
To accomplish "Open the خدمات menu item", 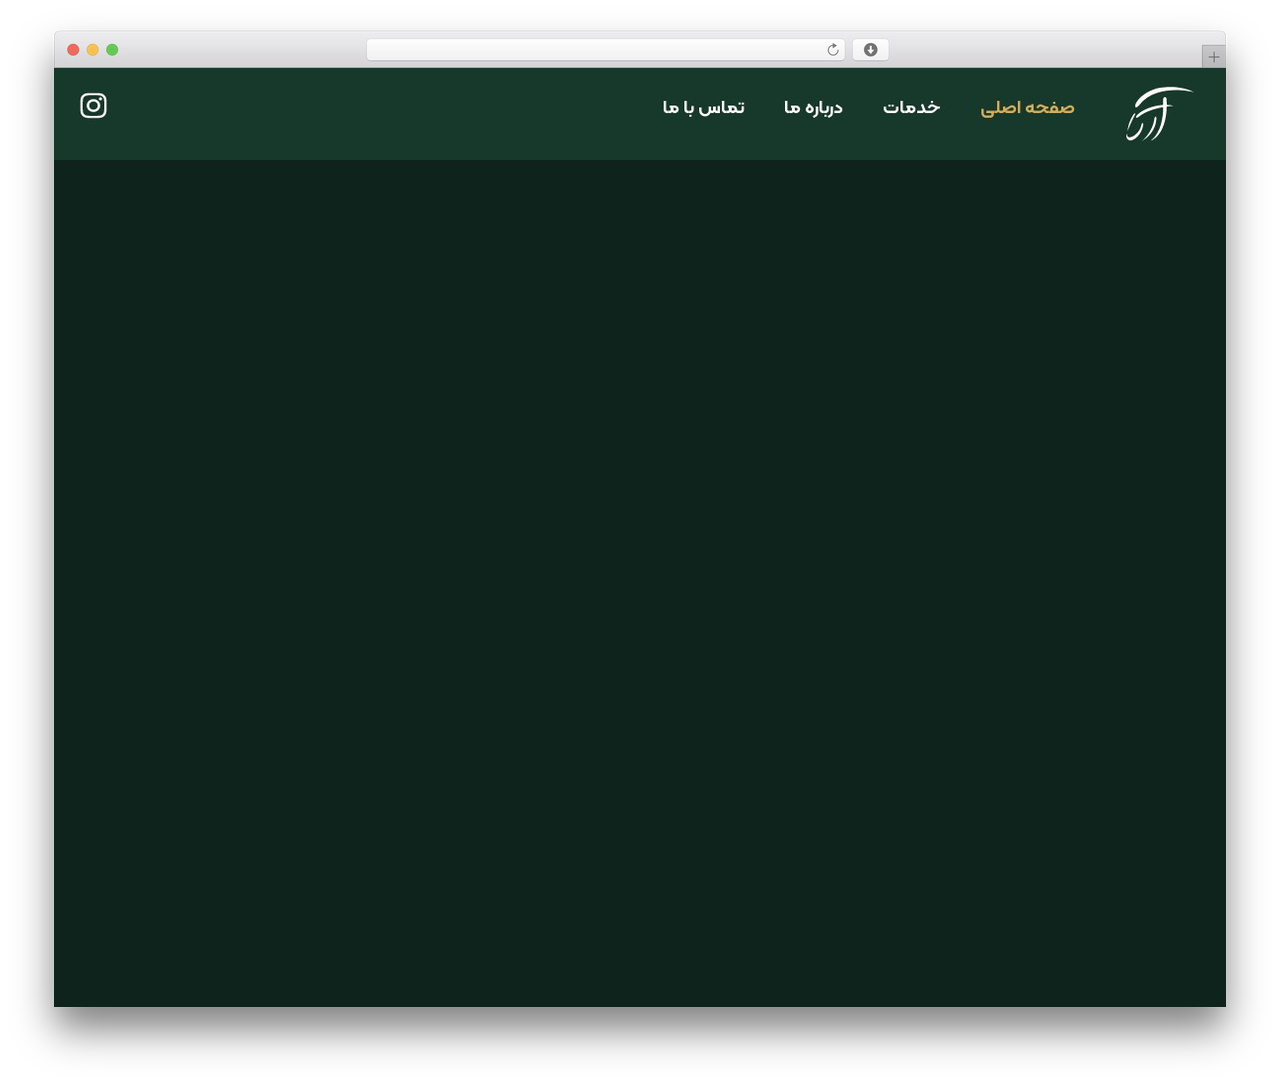I will [x=911, y=107].
